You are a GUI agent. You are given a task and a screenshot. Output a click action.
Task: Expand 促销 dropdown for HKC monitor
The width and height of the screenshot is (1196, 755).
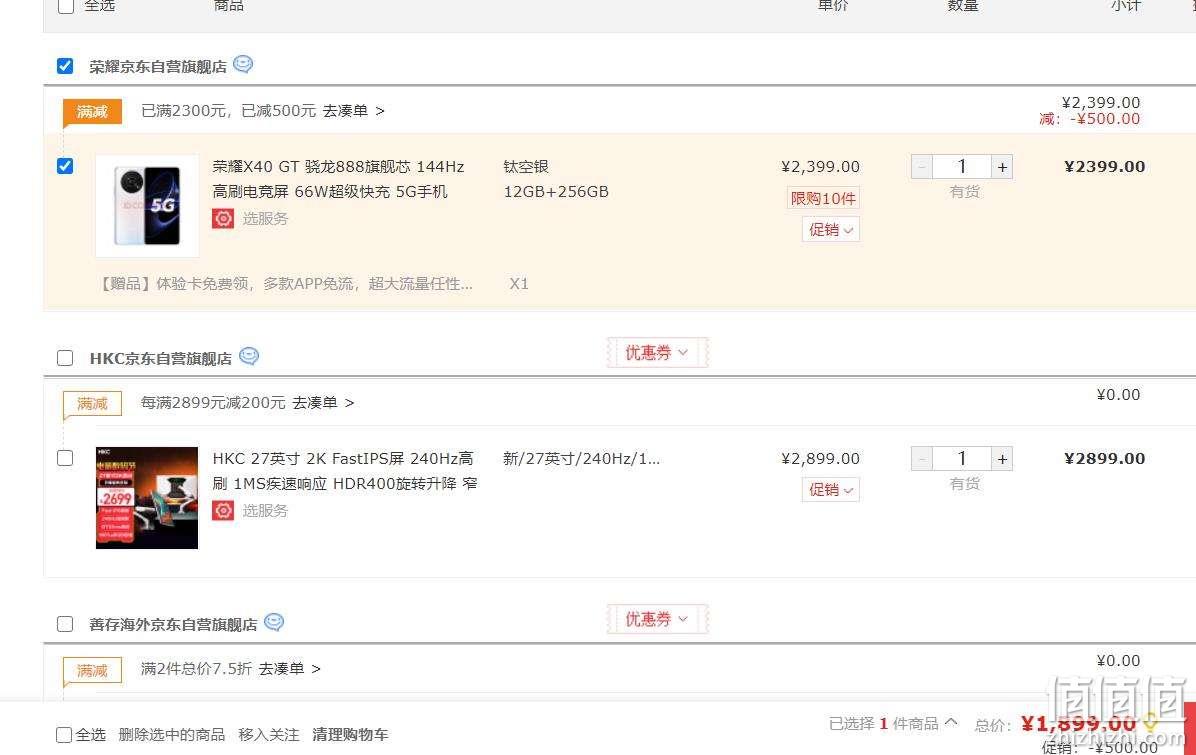(831, 490)
